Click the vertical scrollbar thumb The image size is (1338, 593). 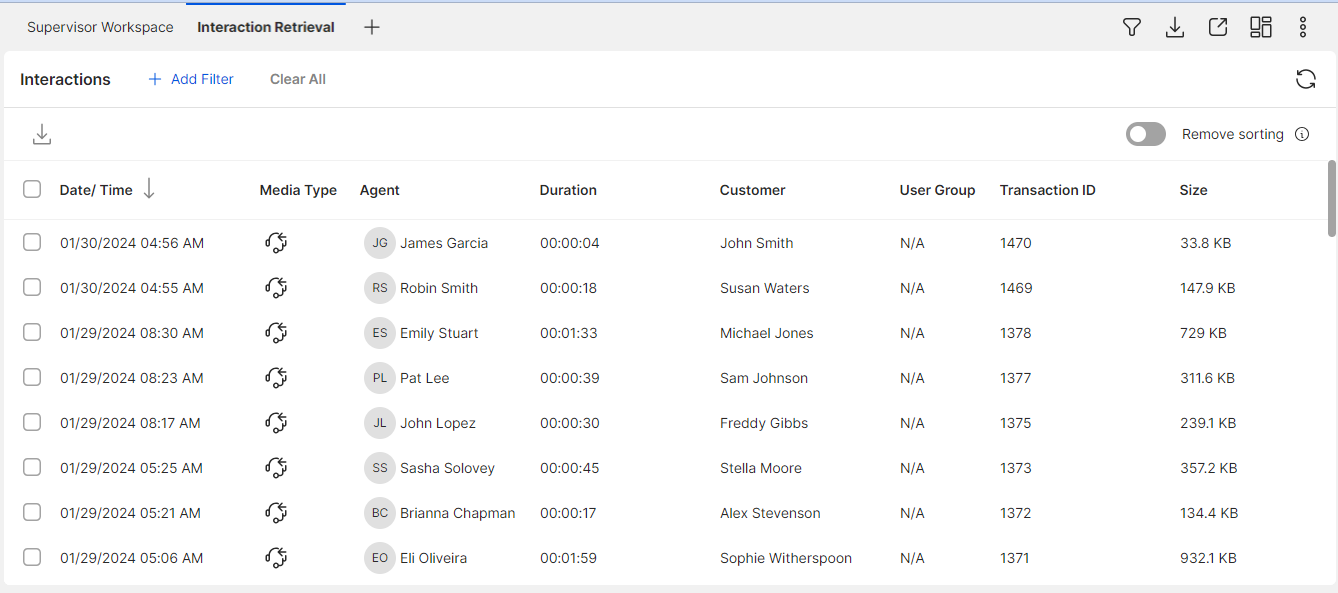click(x=1331, y=198)
